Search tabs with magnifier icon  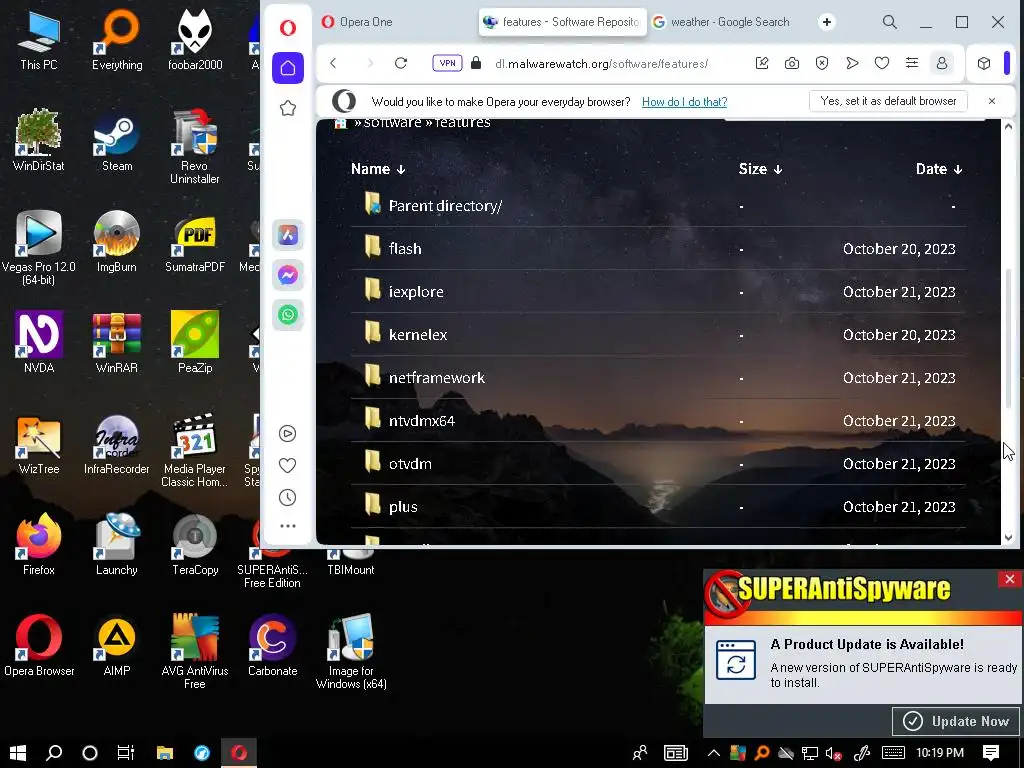pos(889,22)
